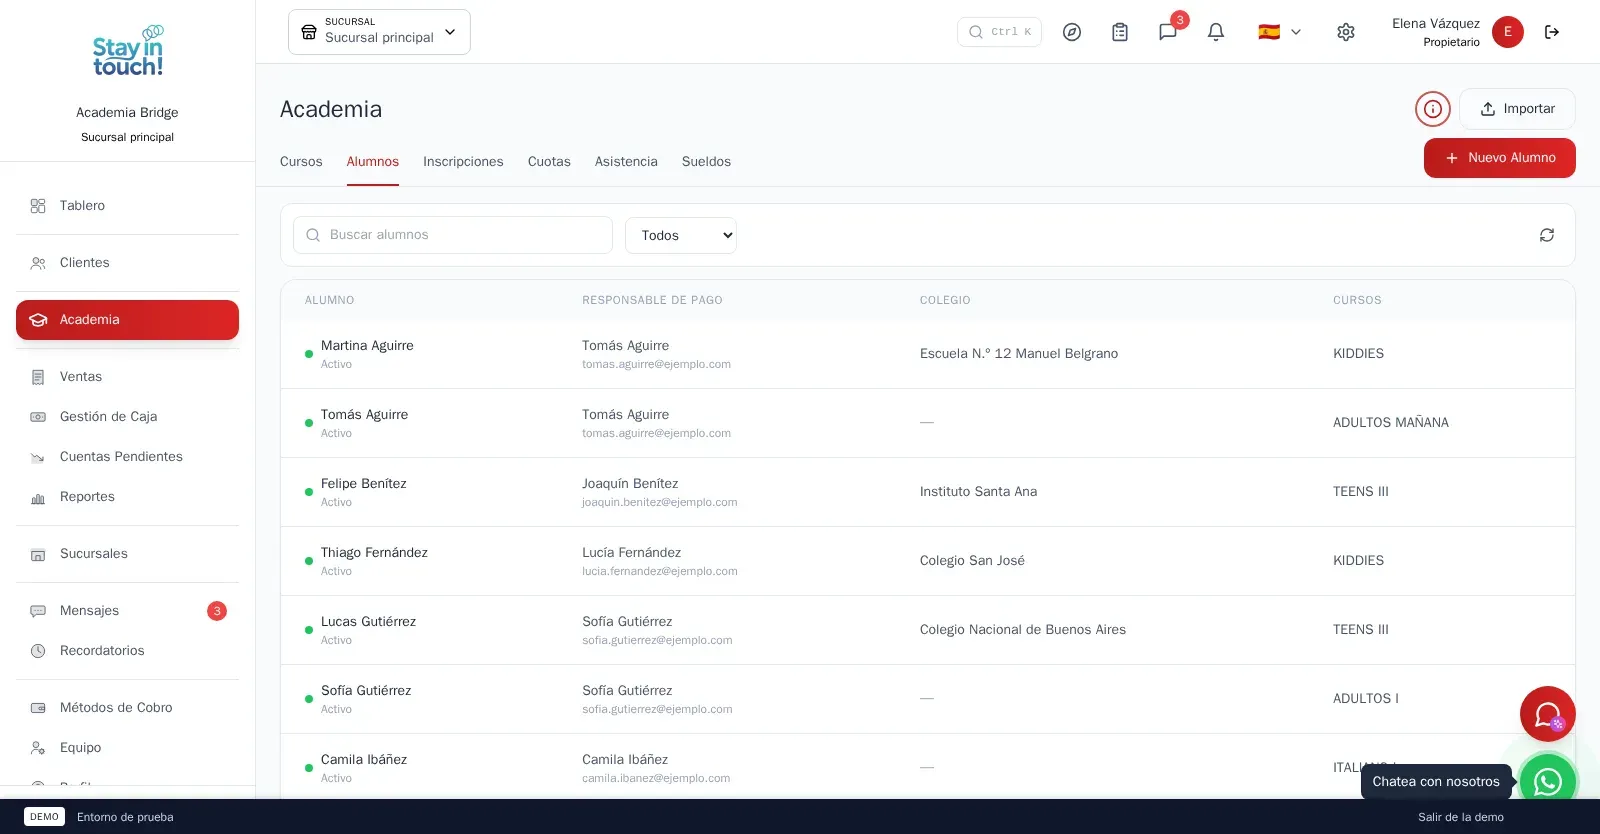Click the Stay in touch logo
Screen dimensions: 1600x834
(128, 52)
